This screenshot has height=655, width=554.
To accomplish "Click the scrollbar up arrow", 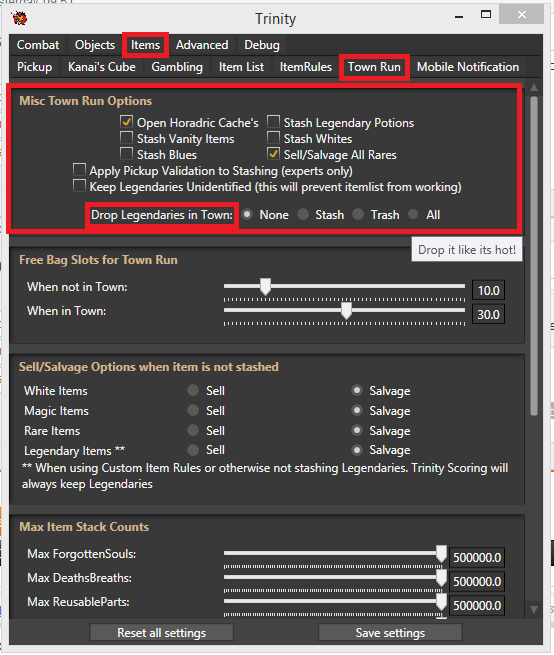I will (534, 87).
